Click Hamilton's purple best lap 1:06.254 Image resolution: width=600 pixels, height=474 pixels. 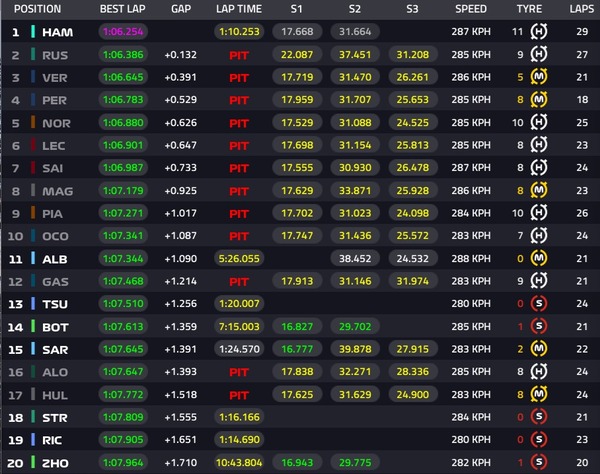(x=123, y=32)
